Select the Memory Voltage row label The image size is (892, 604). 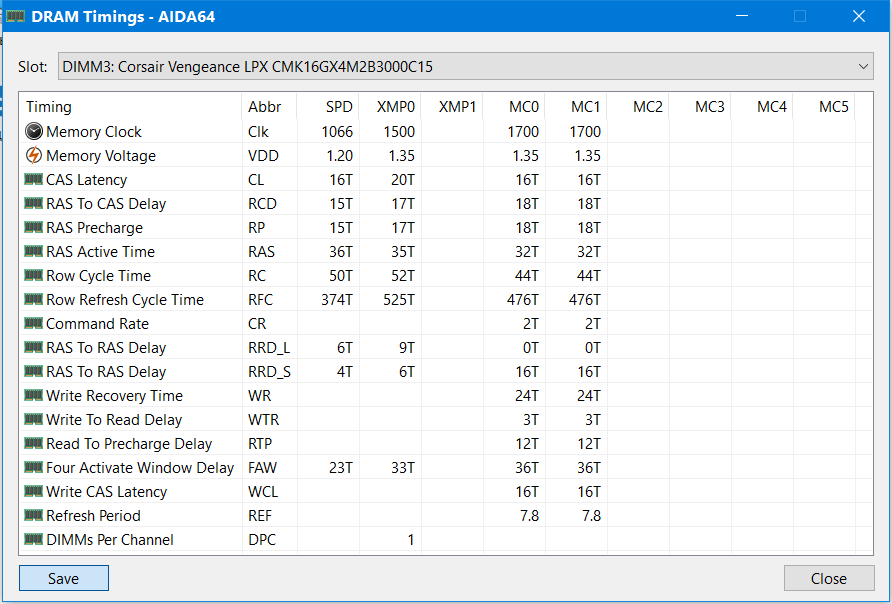click(x=101, y=155)
